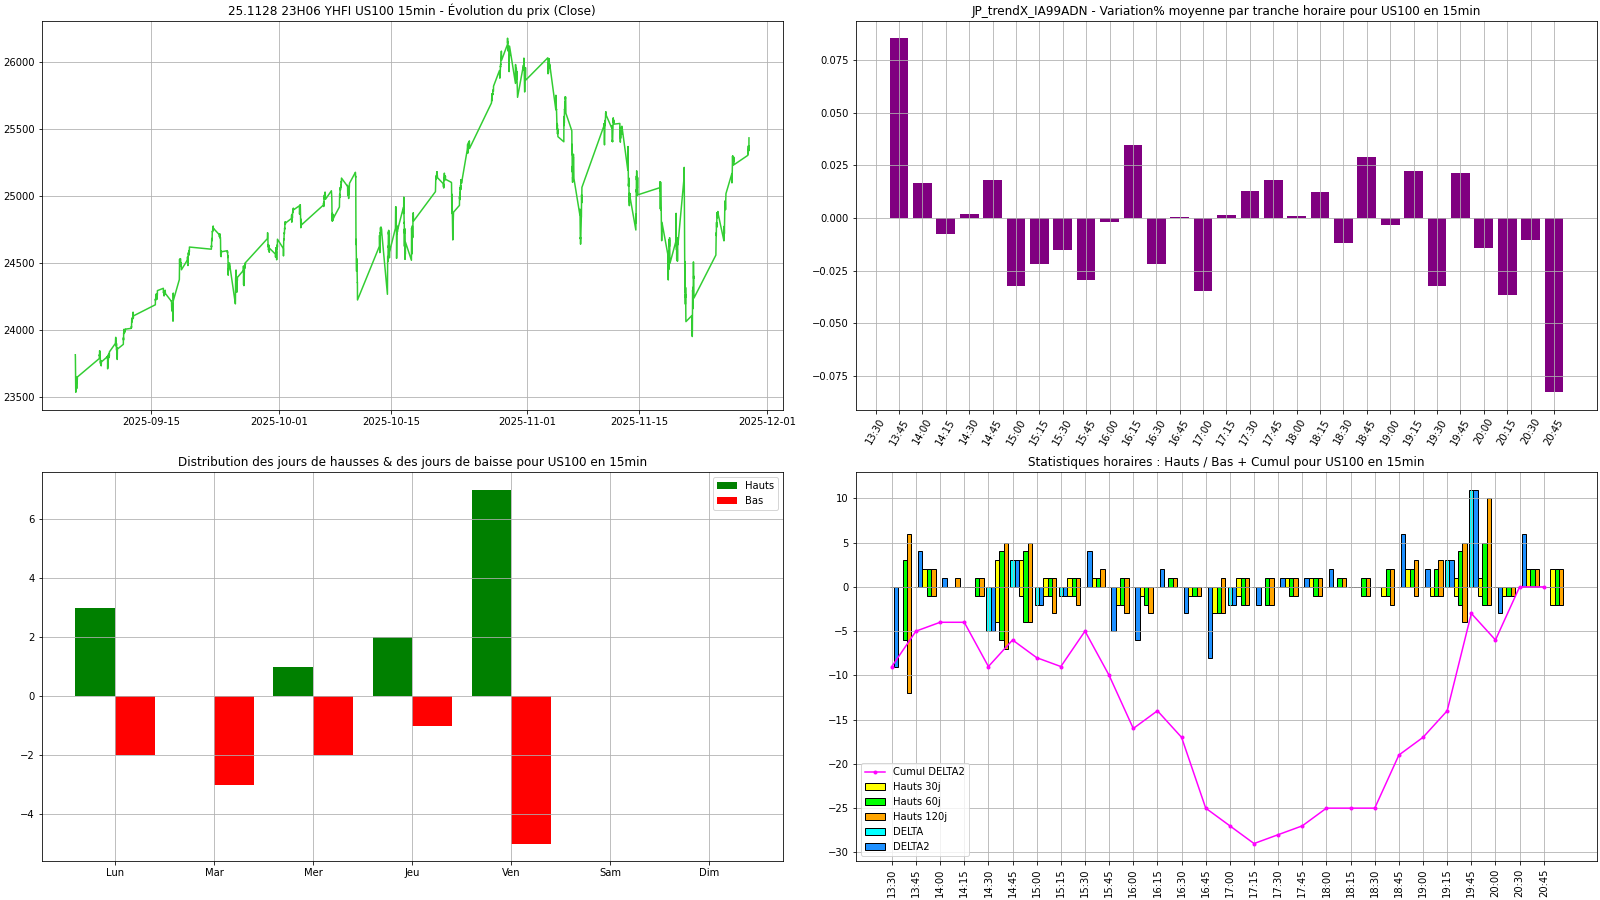This screenshot has width=1600, height=900.
Task: Click the Statistiques horaires chart title
Action: (1226, 462)
